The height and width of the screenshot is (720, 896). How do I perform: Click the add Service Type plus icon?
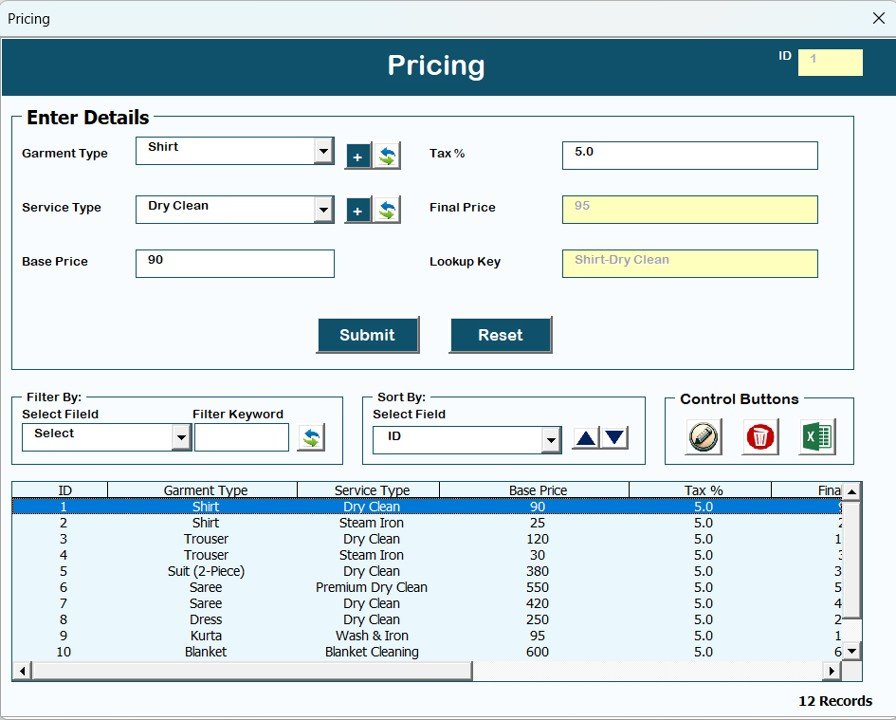coord(358,210)
